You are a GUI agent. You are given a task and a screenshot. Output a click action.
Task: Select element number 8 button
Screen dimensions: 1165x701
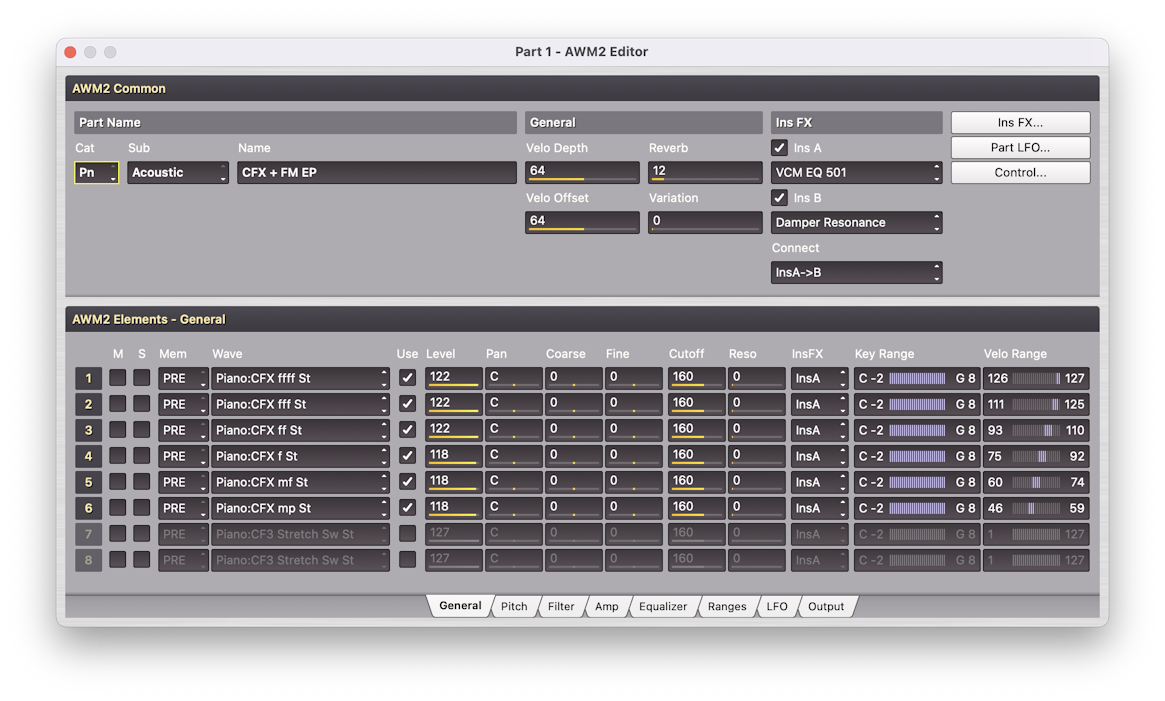(x=88, y=560)
